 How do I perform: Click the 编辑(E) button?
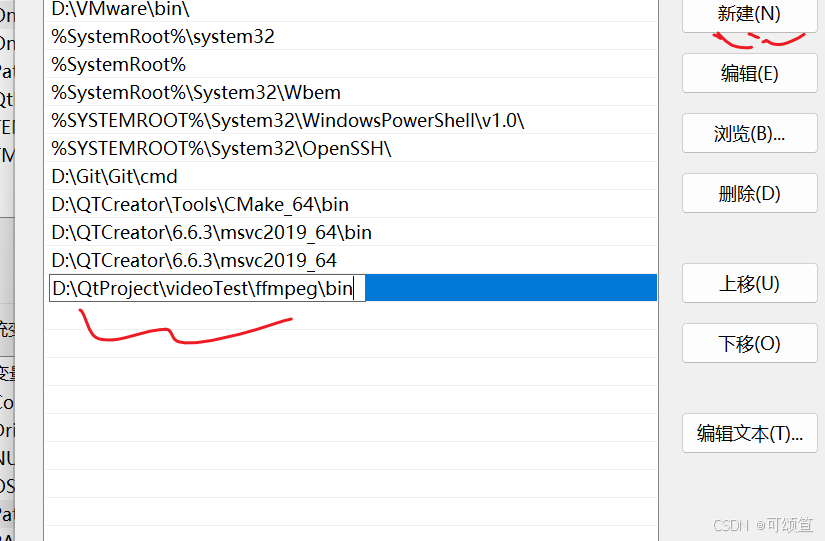pyautogui.click(x=750, y=73)
